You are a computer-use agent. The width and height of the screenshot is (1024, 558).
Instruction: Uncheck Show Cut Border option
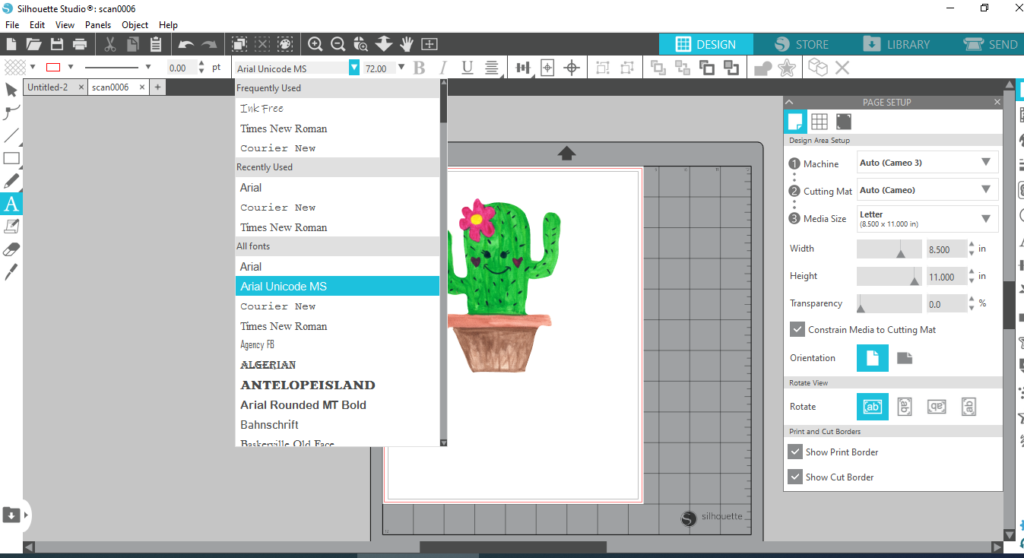tap(797, 477)
